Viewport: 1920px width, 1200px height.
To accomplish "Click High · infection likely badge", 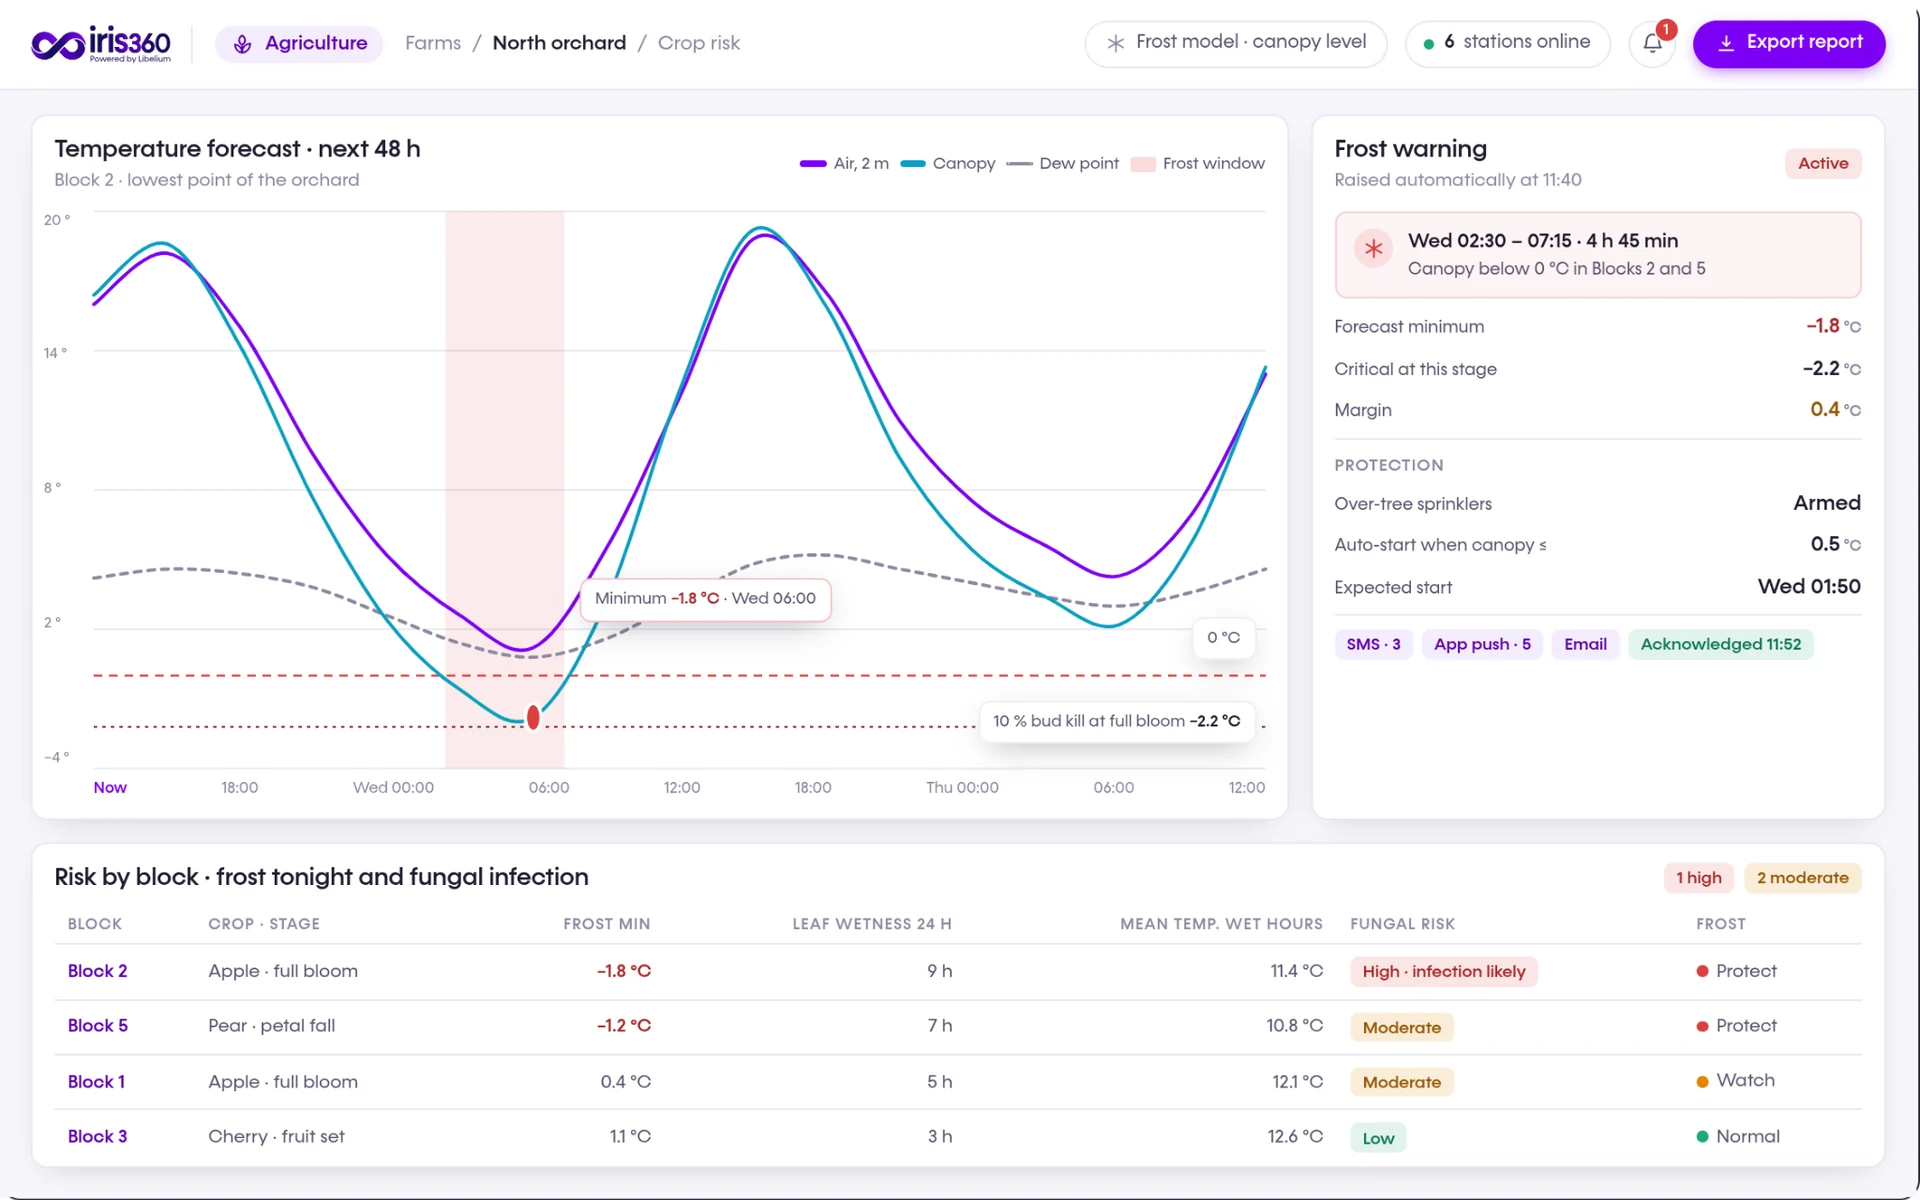I will click(1443, 972).
